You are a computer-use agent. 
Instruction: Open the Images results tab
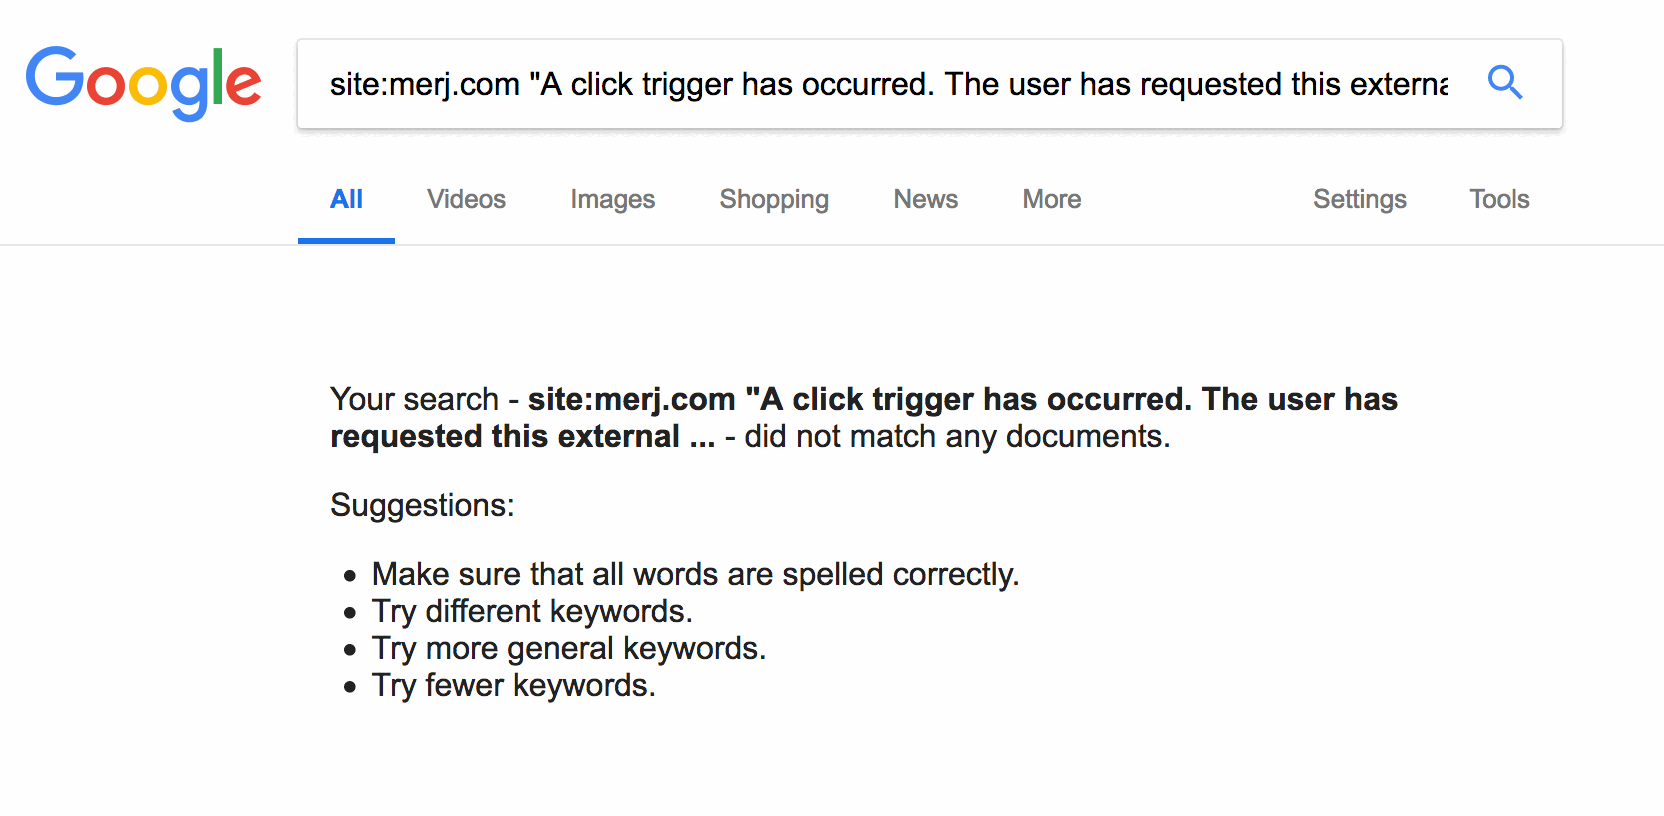coord(612,199)
